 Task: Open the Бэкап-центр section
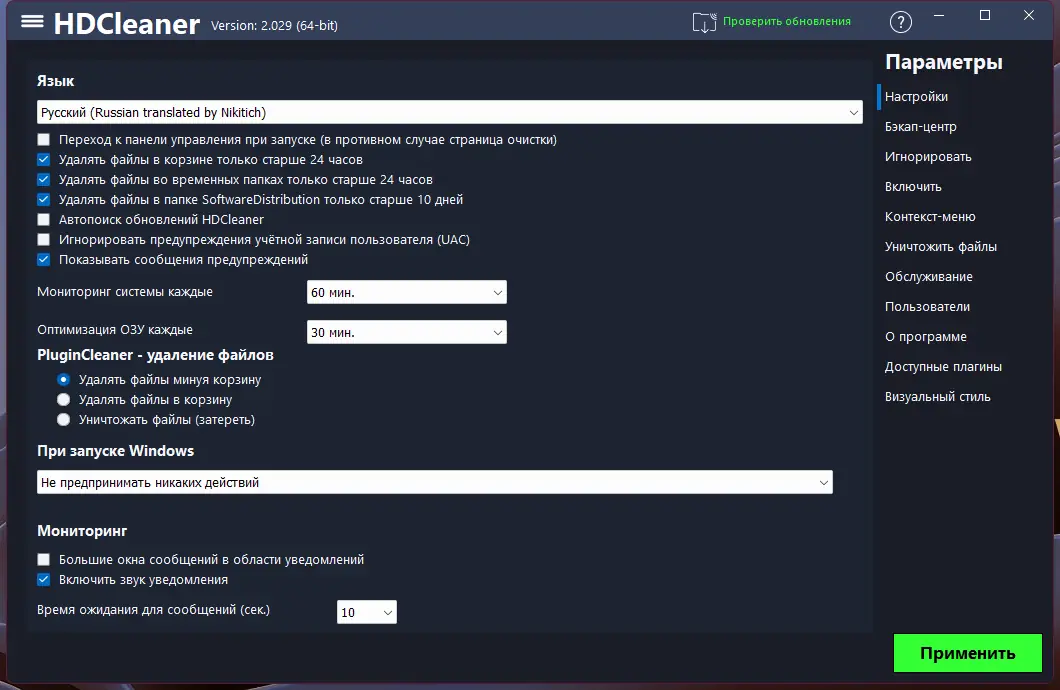(x=921, y=126)
